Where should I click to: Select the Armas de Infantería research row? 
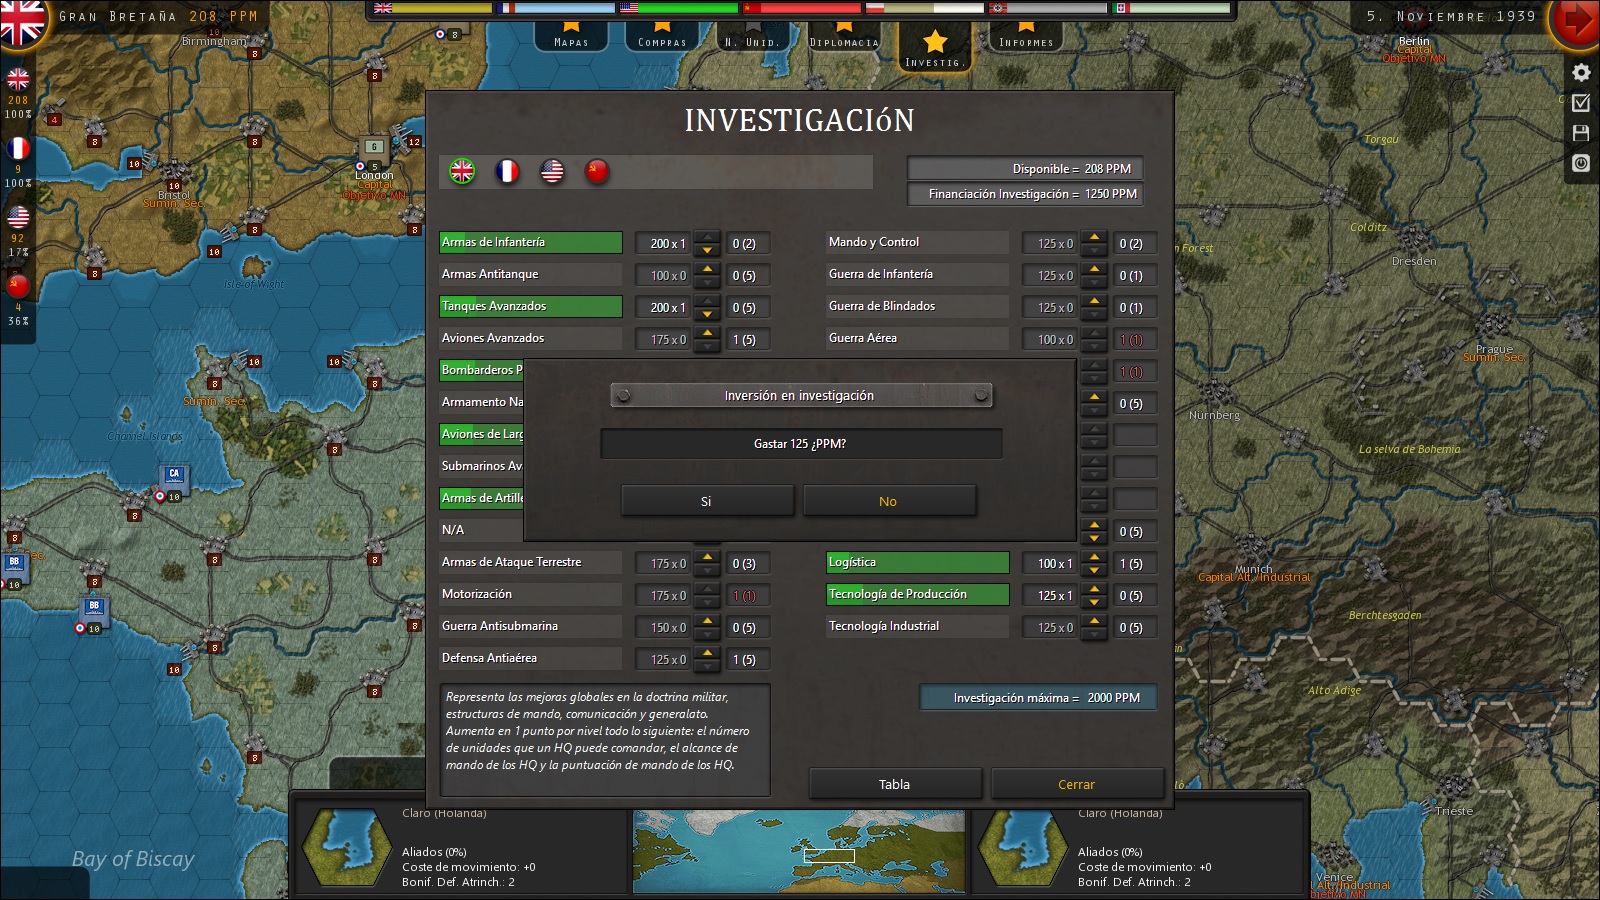tap(531, 243)
